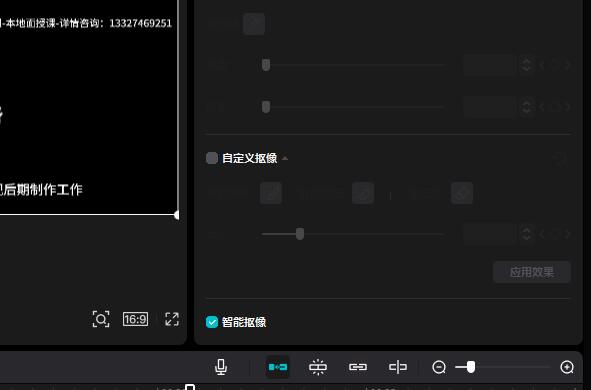The image size is (591, 390).
Task: Collapse the 自定义抠像 section arrow
Action: 285,159
